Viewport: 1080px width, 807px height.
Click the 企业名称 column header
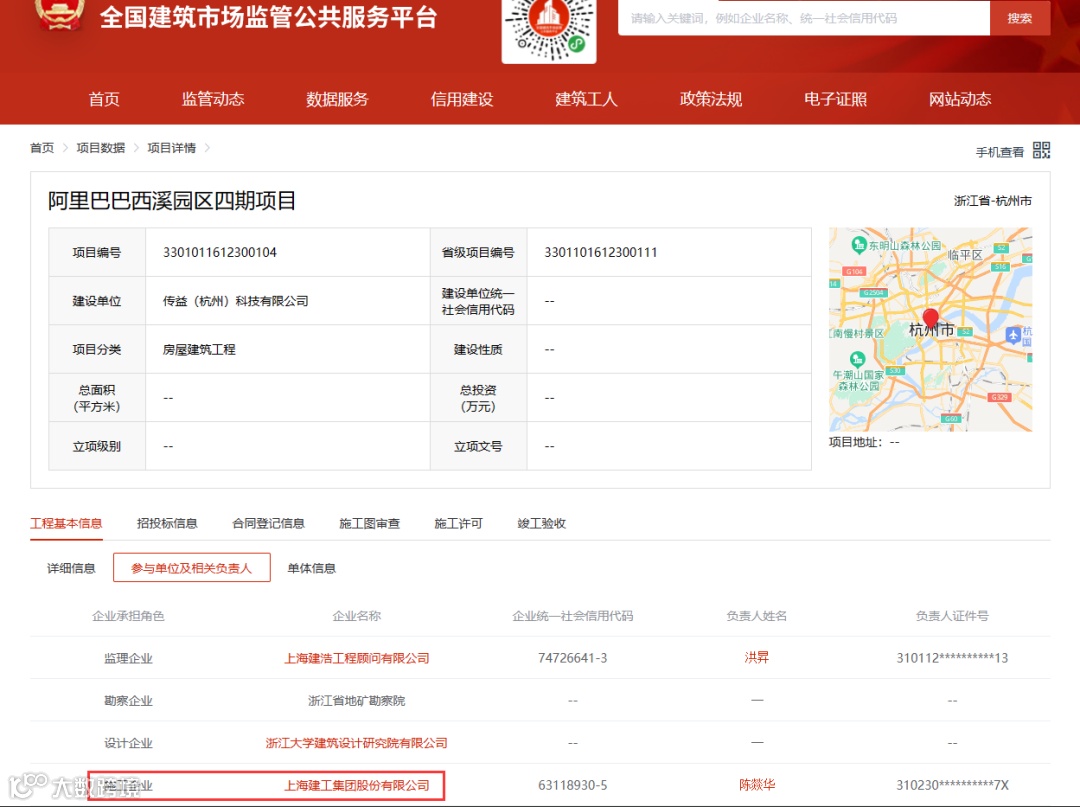point(357,616)
